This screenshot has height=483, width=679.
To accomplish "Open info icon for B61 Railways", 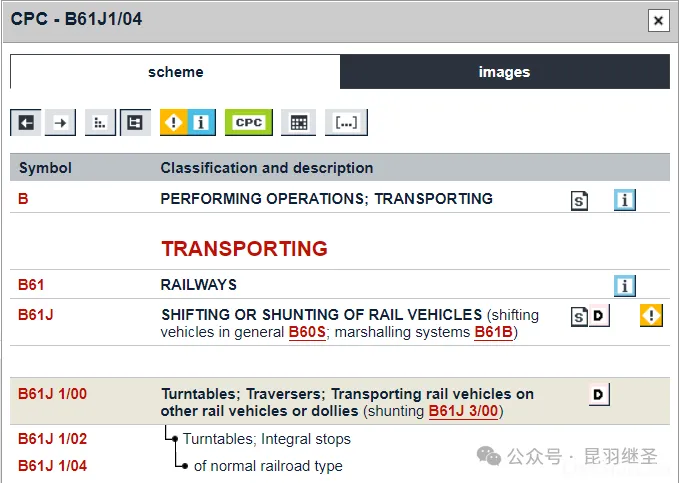I will coord(625,286).
